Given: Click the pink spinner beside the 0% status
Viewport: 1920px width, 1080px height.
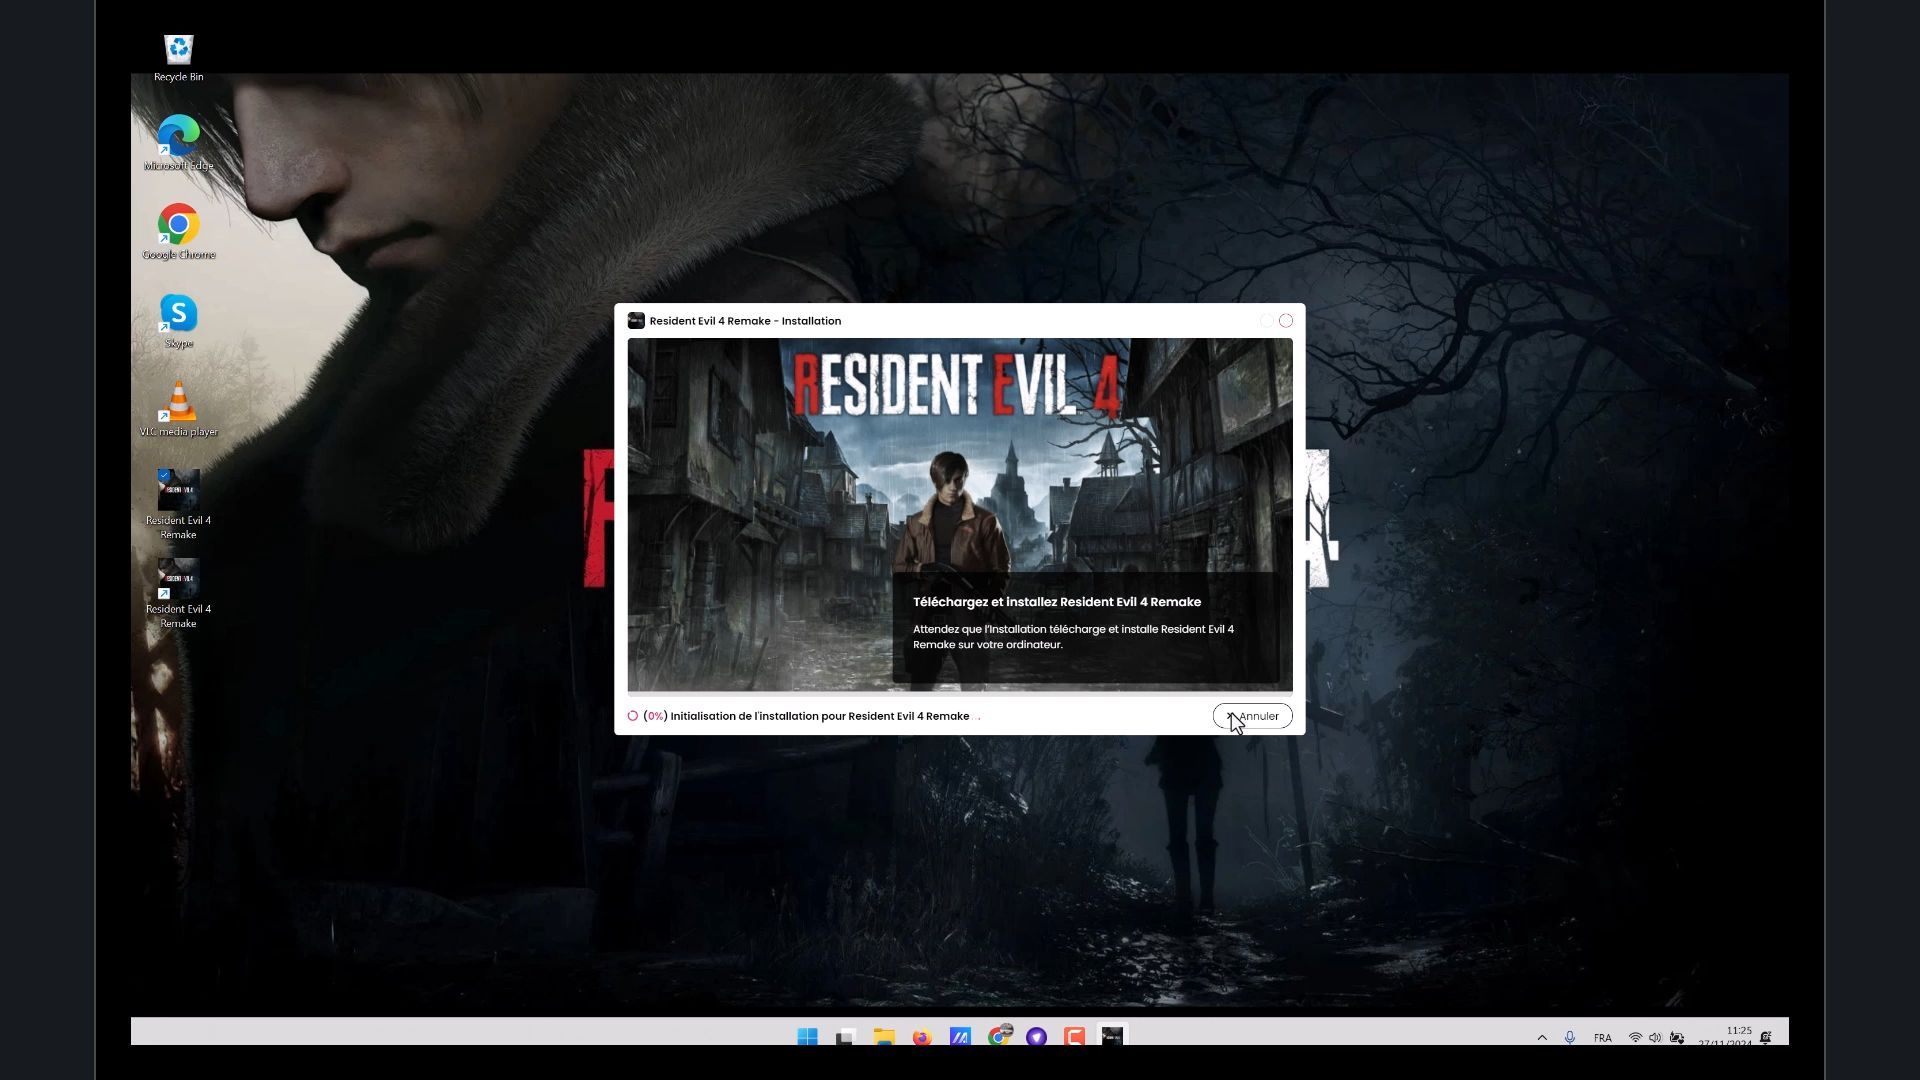Looking at the screenshot, I should pyautogui.click(x=632, y=716).
